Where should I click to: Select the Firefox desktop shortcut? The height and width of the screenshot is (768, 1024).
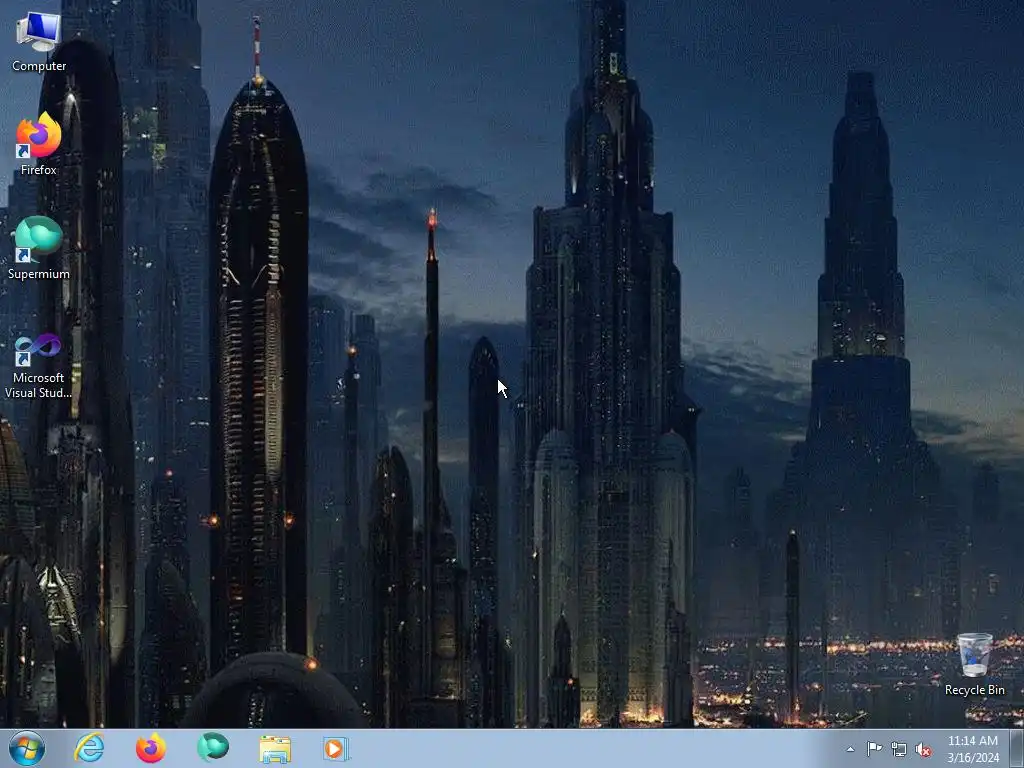tap(39, 144)
